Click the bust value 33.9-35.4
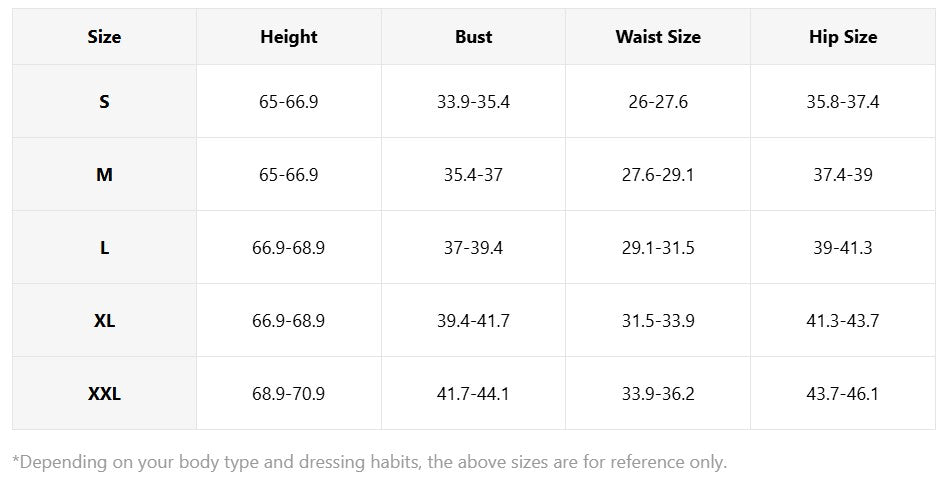945x478 pixels. coord(473,102)
